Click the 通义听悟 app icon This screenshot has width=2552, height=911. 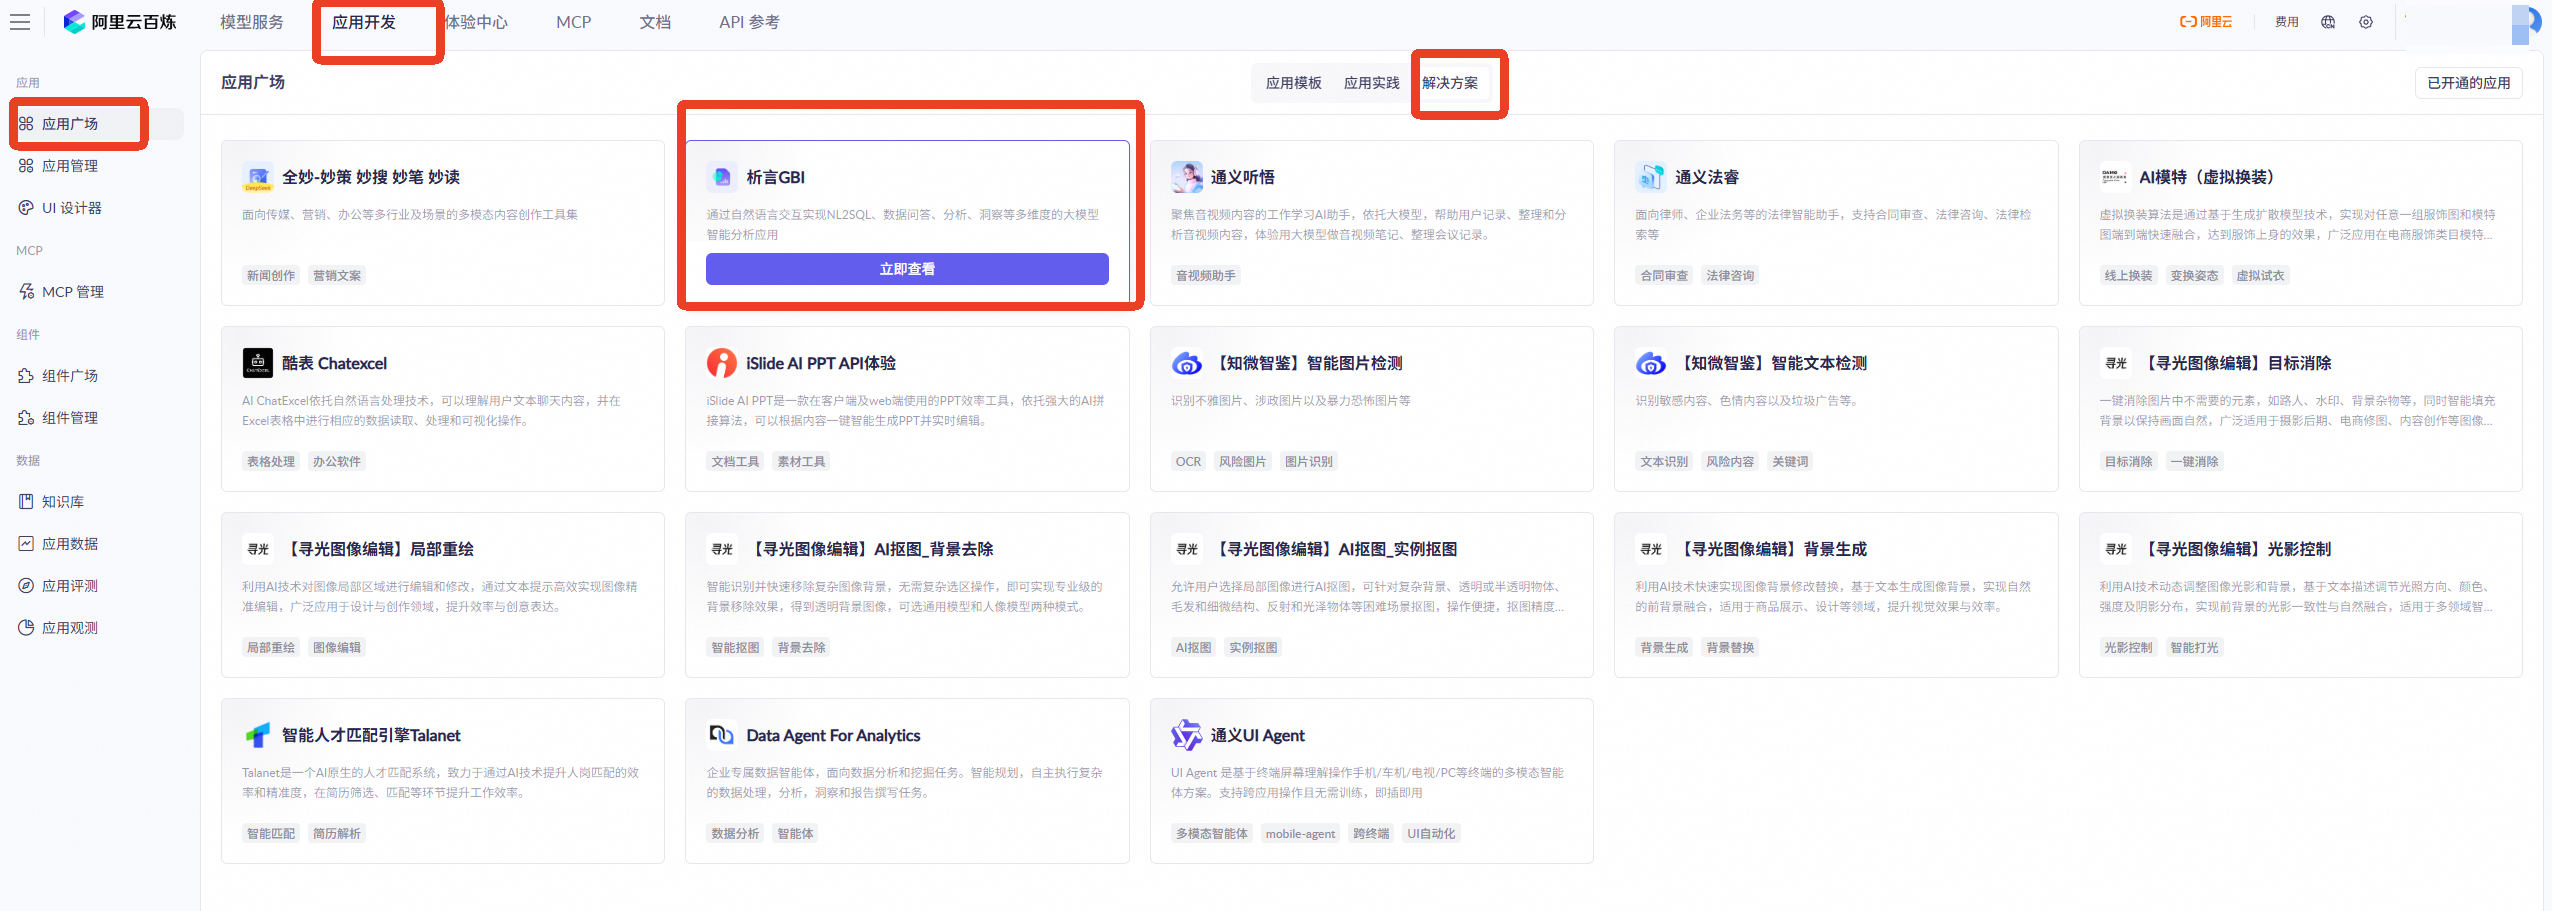pyautogui.click(x=1187, y=177)
